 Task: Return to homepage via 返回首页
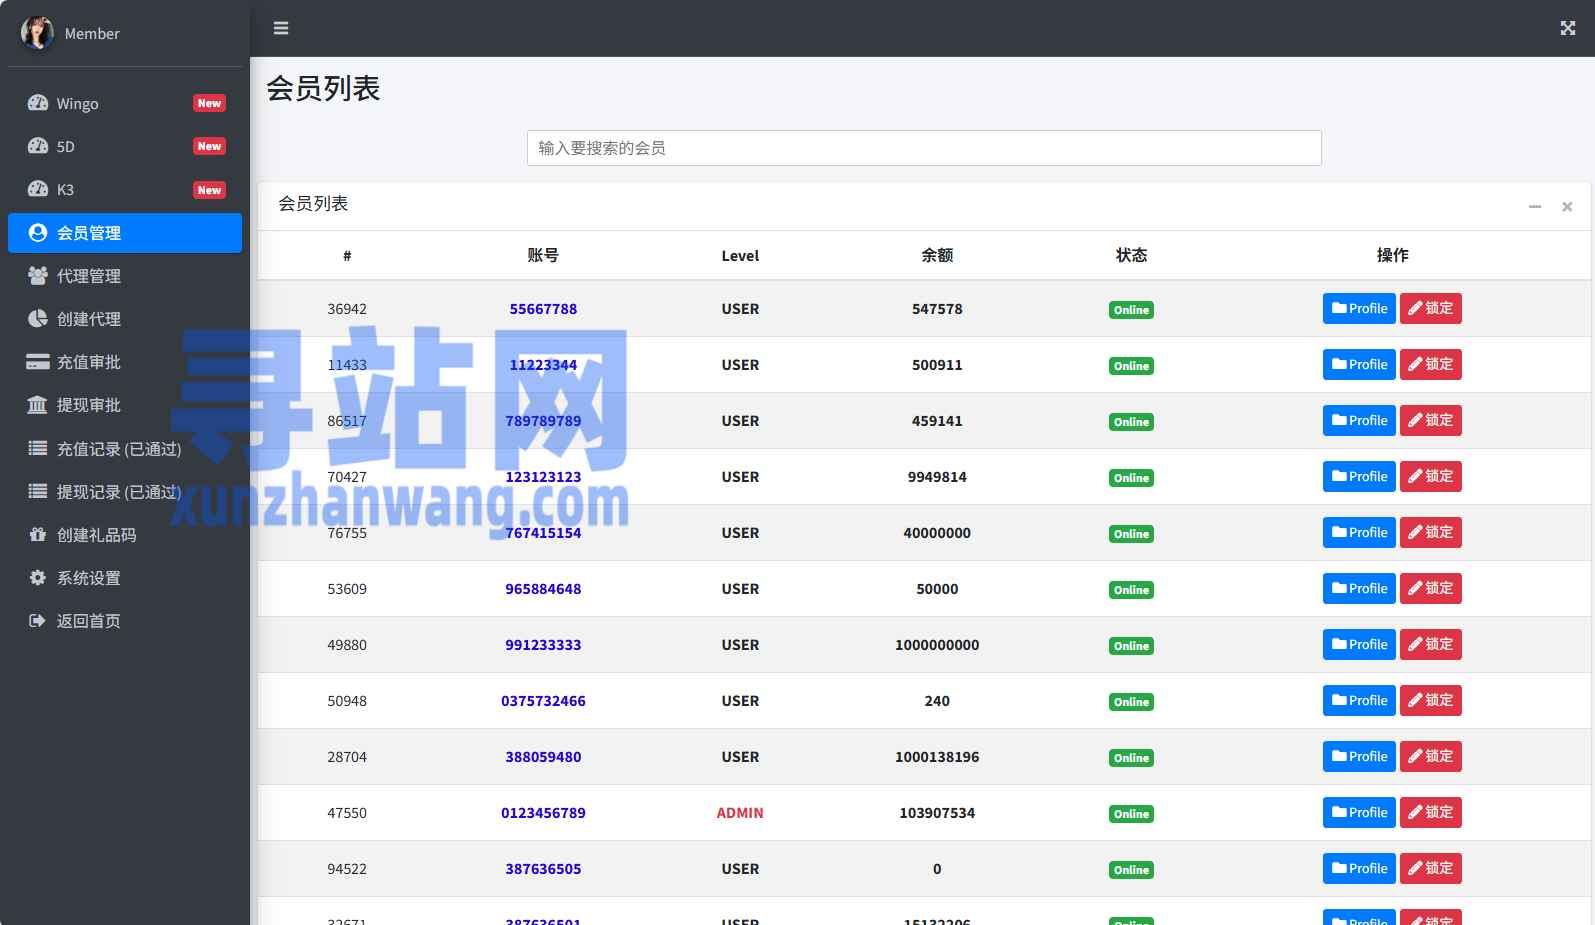pyautogui.click(x=88, y=621)
